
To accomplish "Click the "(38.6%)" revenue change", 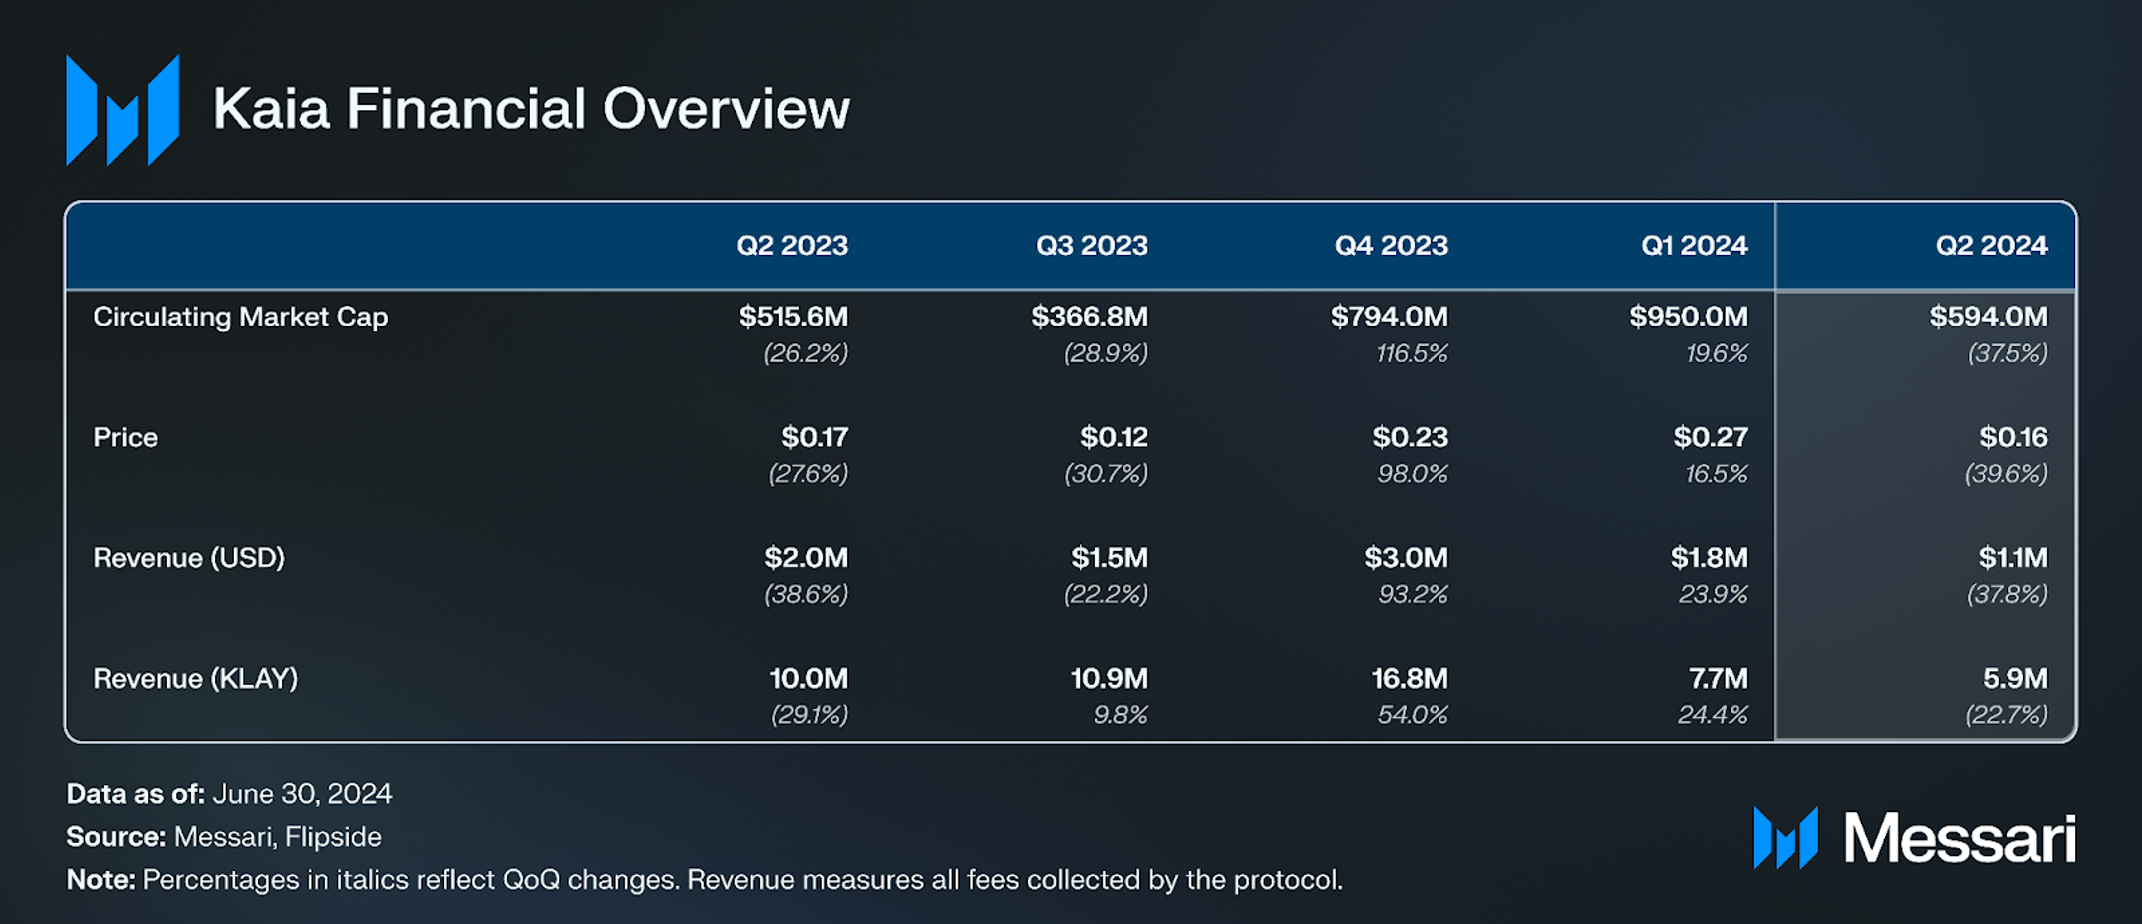I will [806, 594].
